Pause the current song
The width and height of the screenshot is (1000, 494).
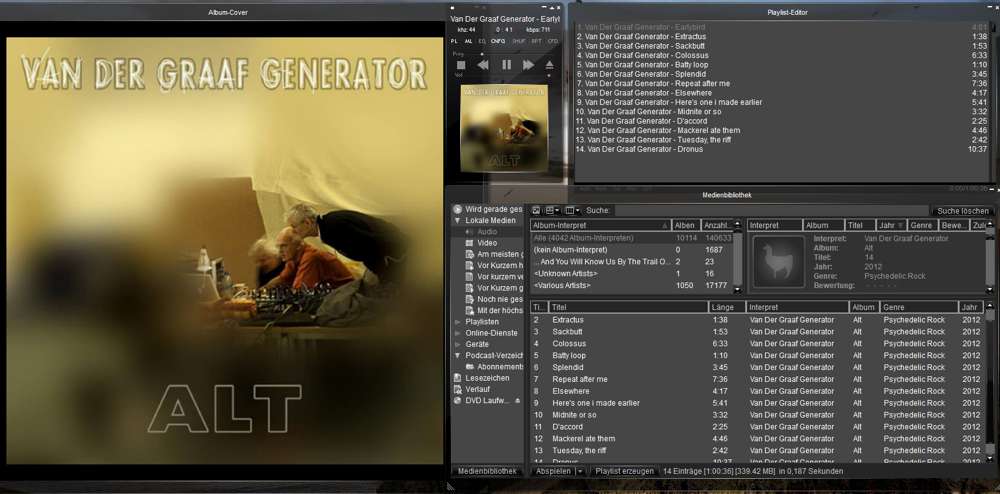coord(506,65)
